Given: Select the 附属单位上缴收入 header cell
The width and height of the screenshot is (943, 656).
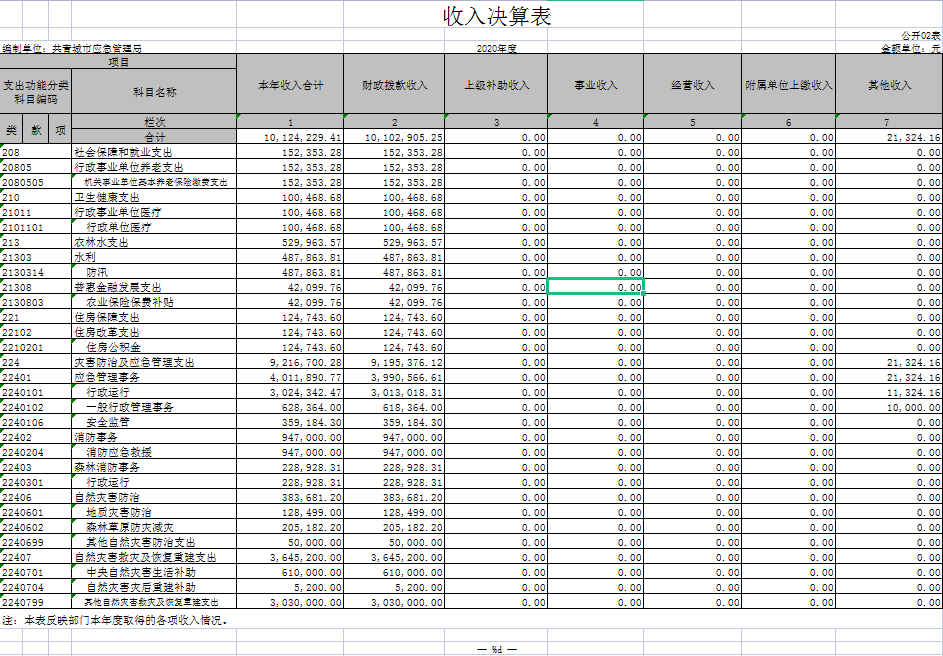Looking at the screenshot, I should (x=789, y=85).
